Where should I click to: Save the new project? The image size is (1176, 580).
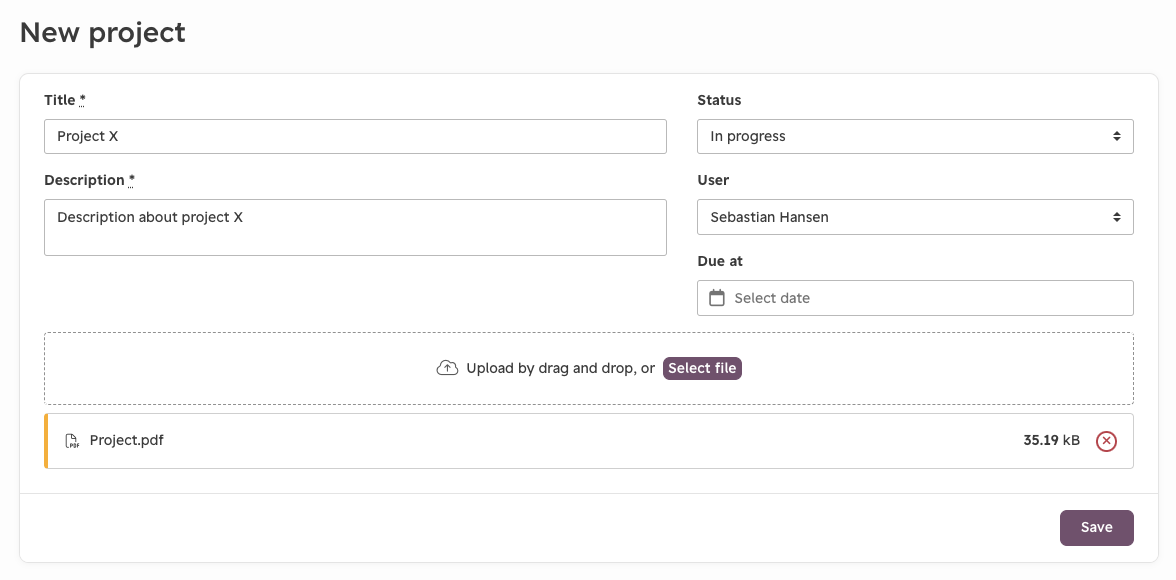pos(1096,527)
